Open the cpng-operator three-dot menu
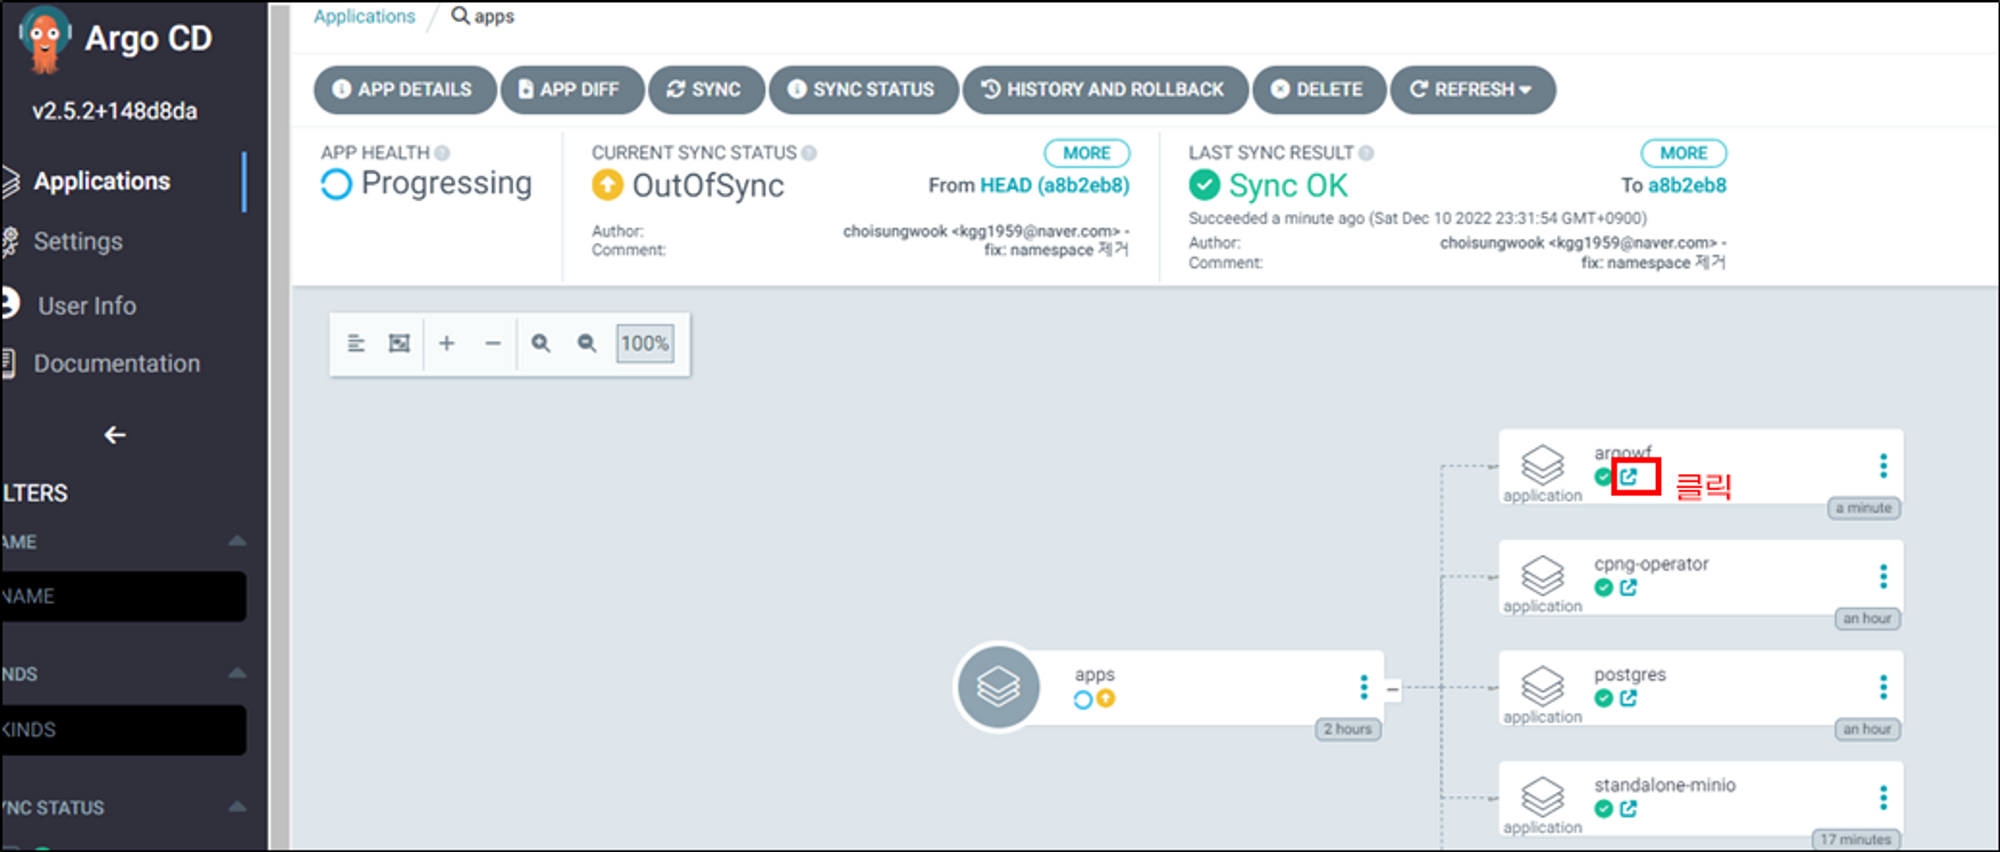 click(1883, 576)
